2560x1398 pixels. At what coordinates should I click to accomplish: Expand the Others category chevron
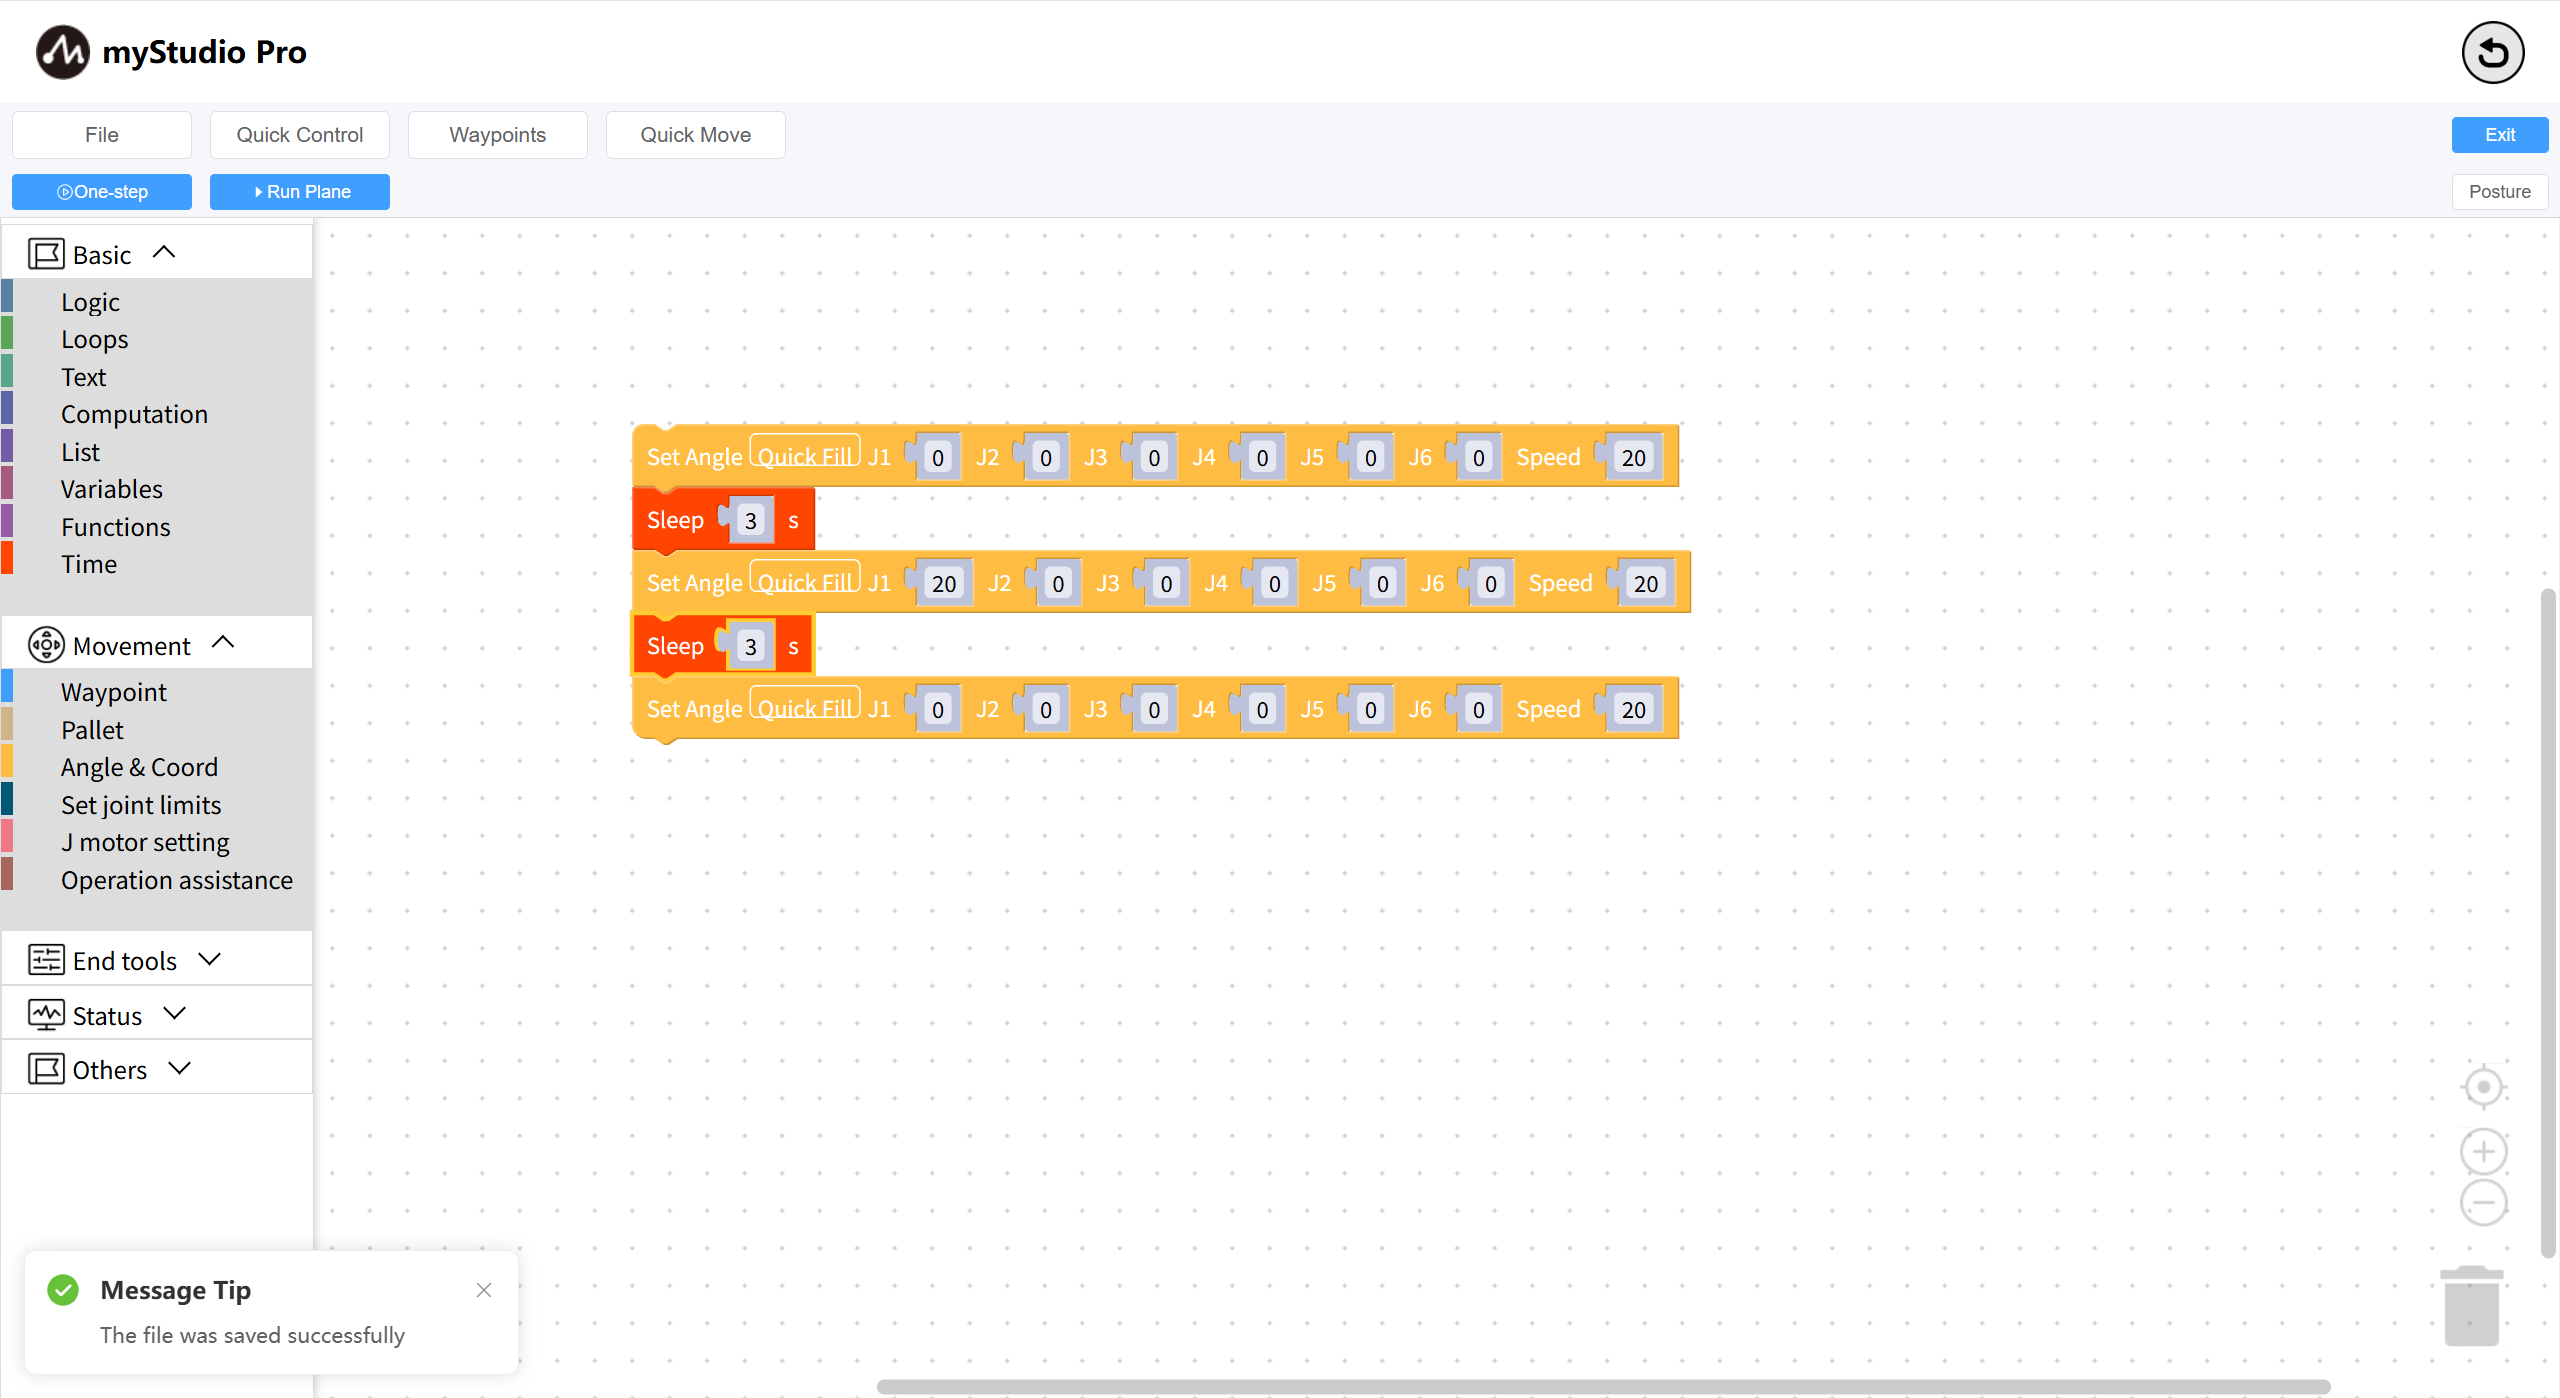[x=180, y=1069]
